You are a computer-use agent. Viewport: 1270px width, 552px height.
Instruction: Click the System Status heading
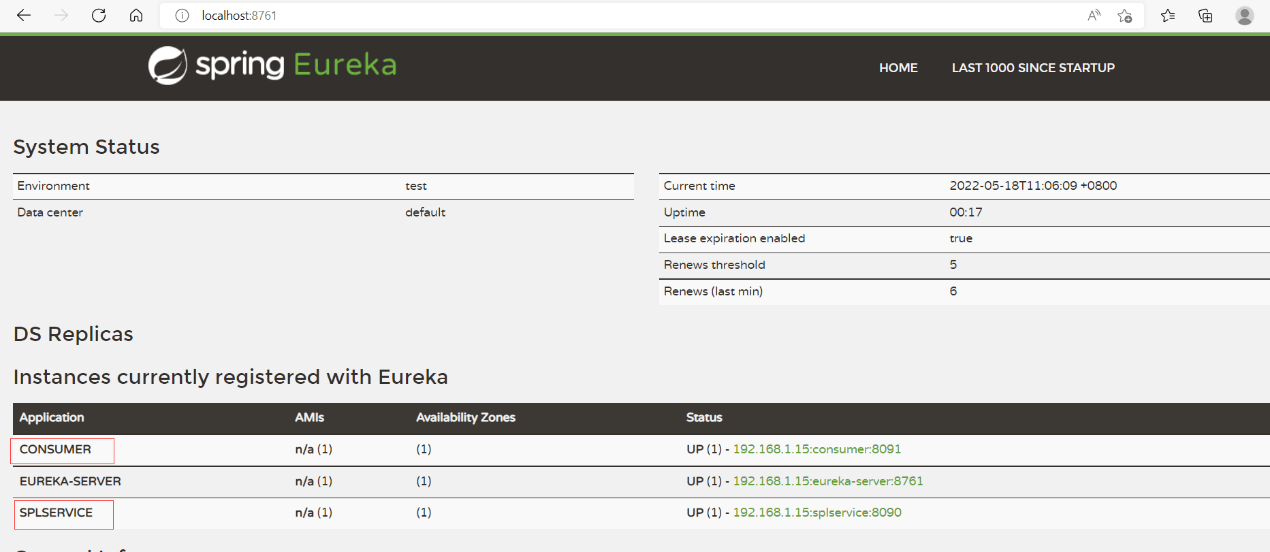coord(86,147)
